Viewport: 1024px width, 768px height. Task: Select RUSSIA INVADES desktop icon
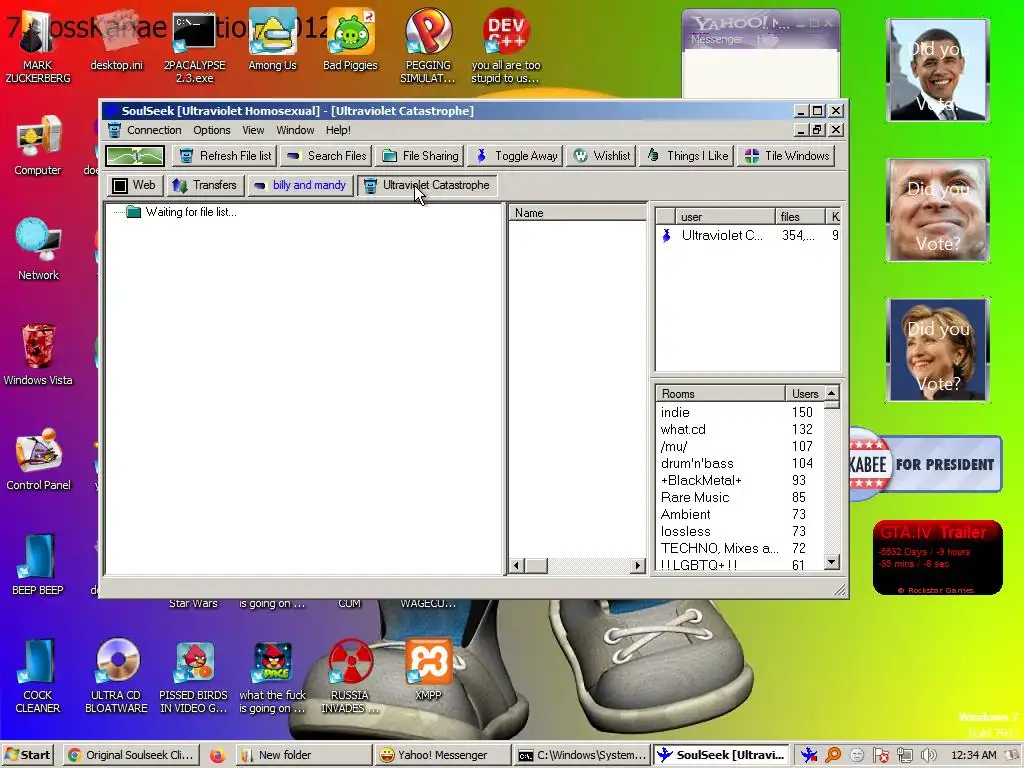349,677
